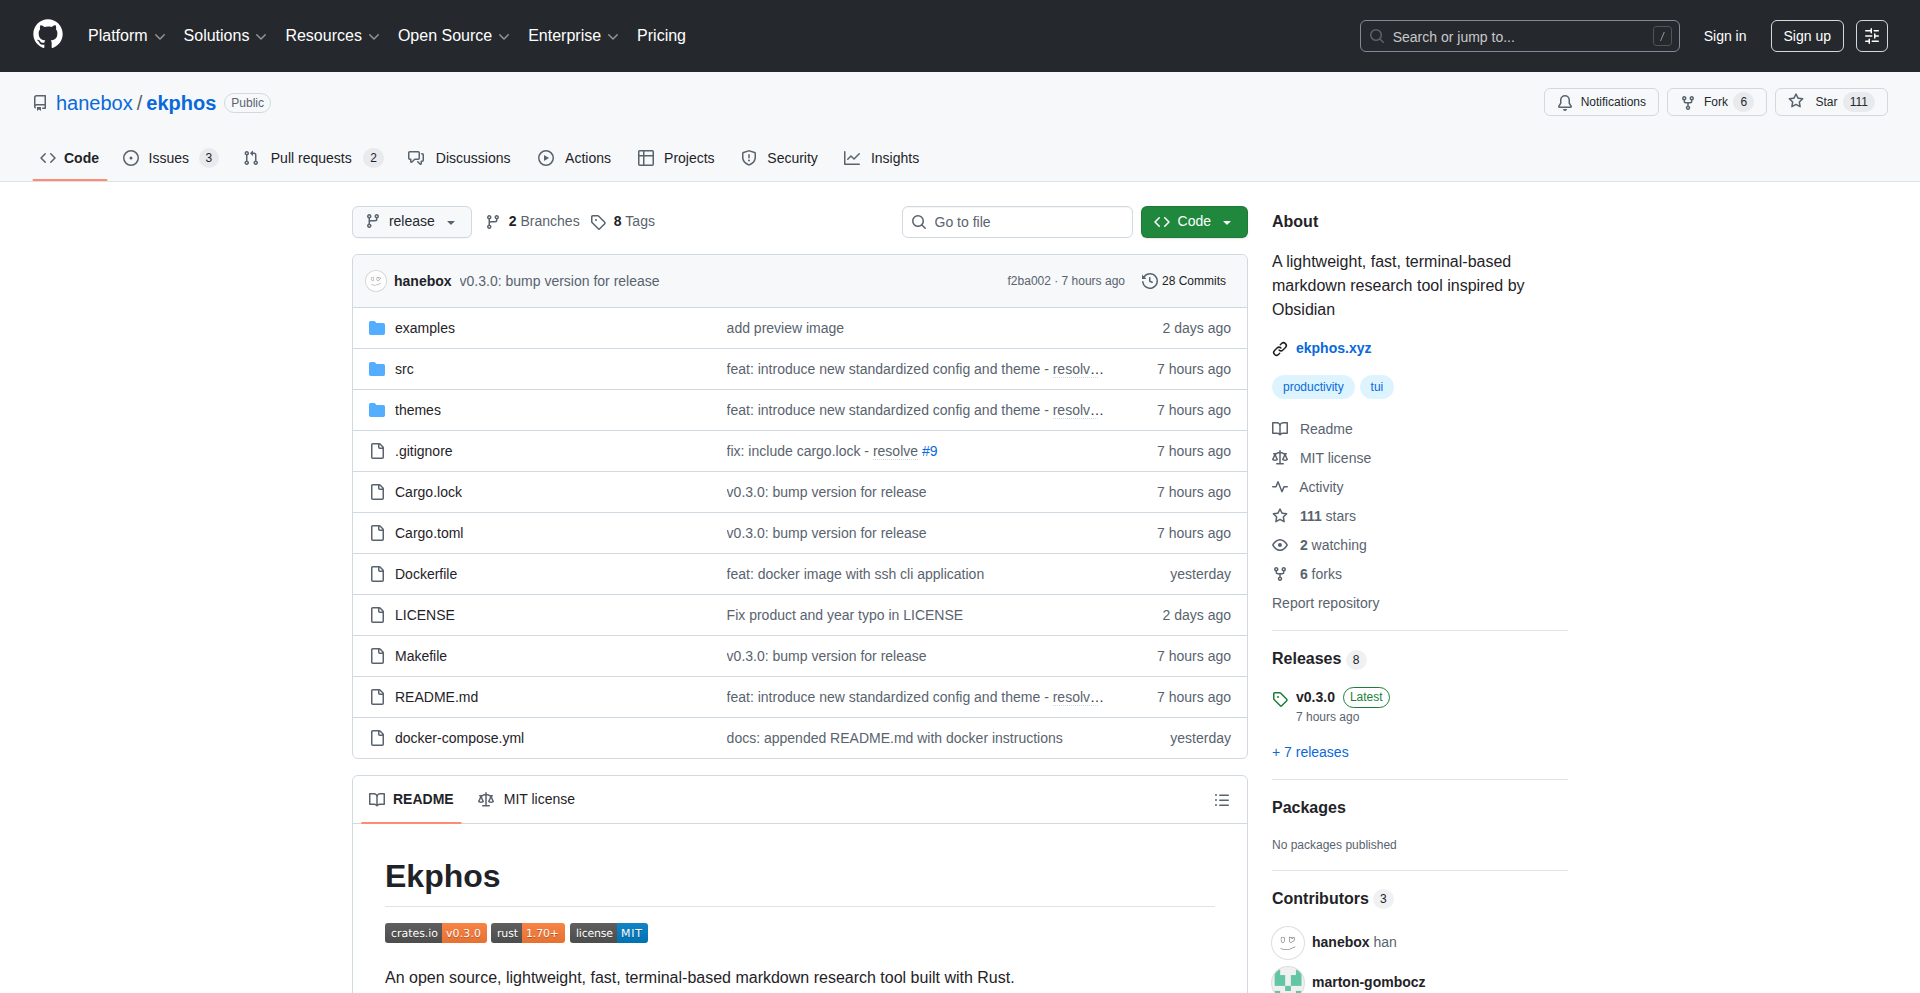Click the pulse icon beside Activity
Screen dimensions: 1920x993
point(1280,487)
